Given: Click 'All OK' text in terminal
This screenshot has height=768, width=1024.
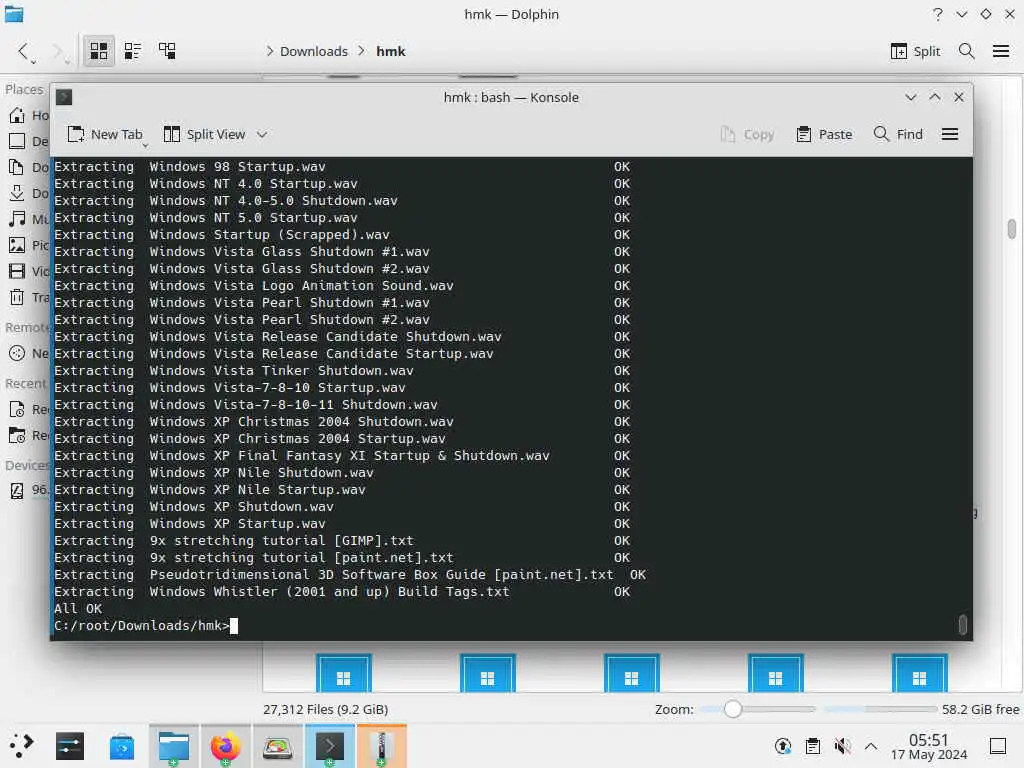Looking at the screenshot, I should pyautogui.click(x=78, y=608).
